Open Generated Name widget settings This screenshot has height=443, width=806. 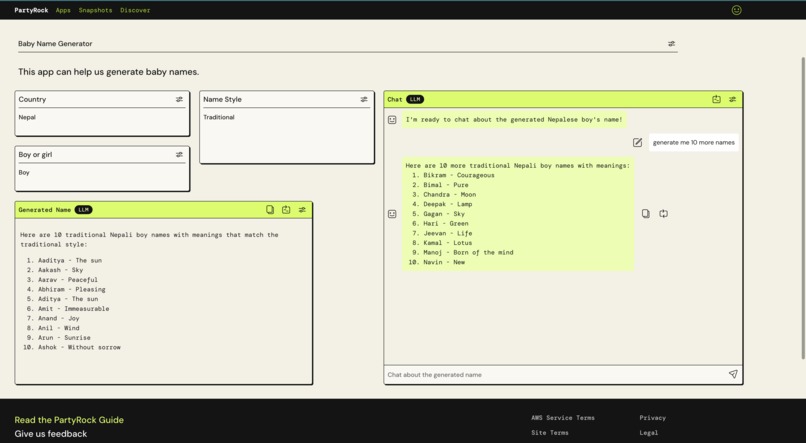(x=302, y=210)
